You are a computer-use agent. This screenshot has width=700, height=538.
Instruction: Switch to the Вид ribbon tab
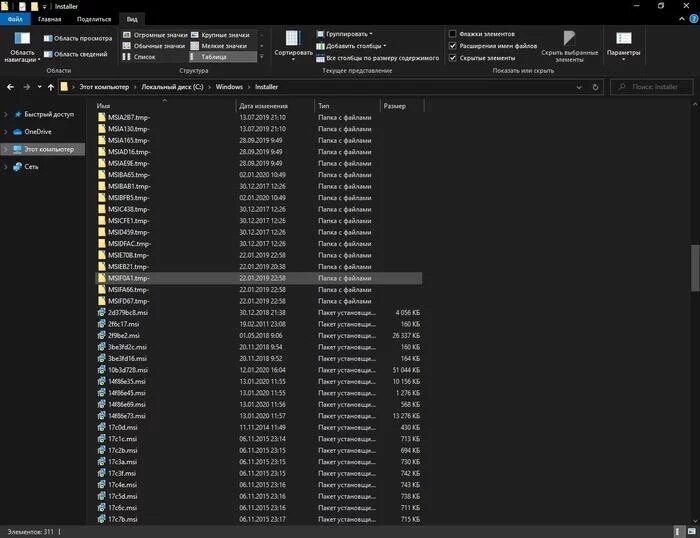point(132,19)
